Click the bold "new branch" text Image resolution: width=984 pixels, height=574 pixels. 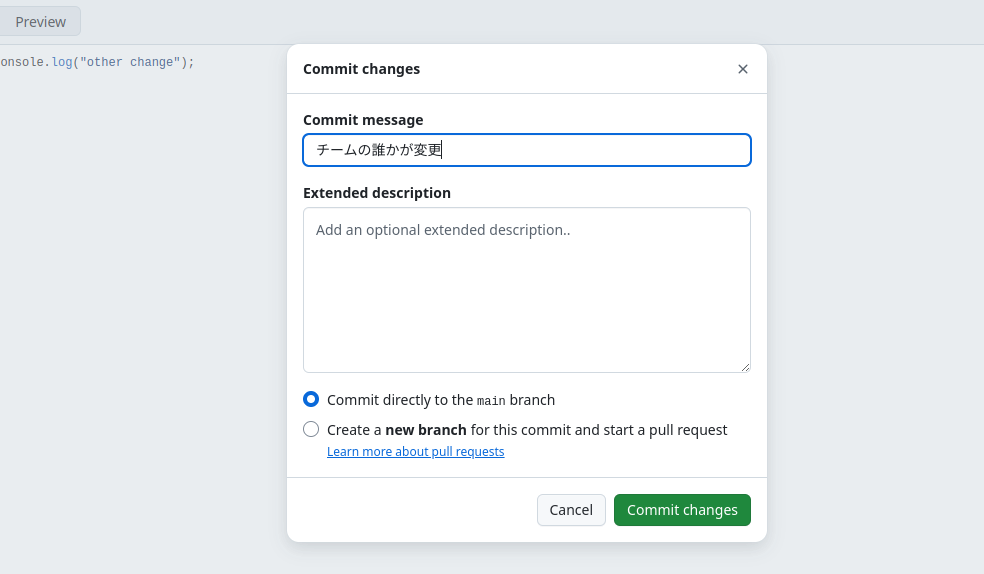[426, 430]
